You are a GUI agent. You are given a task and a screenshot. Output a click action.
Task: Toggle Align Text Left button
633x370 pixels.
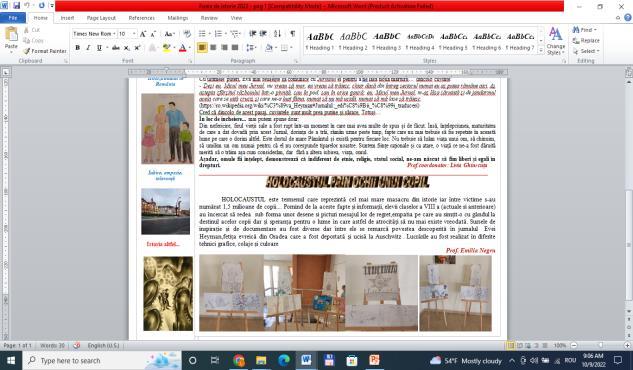(x=202, y=48)
